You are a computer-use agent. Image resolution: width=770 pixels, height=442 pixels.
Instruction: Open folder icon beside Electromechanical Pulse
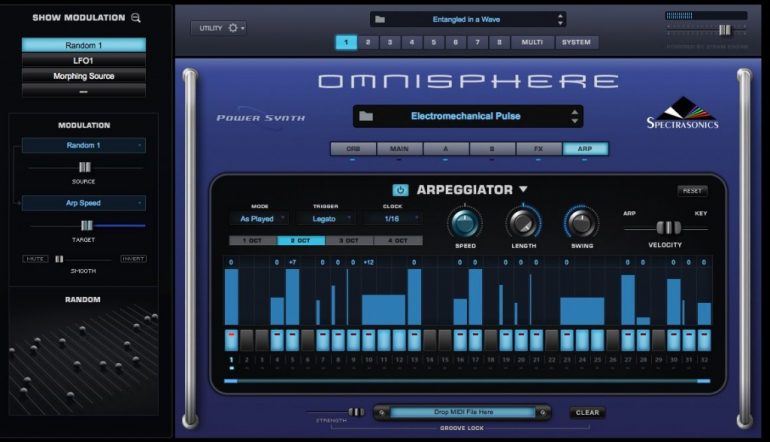pos(366,116)
